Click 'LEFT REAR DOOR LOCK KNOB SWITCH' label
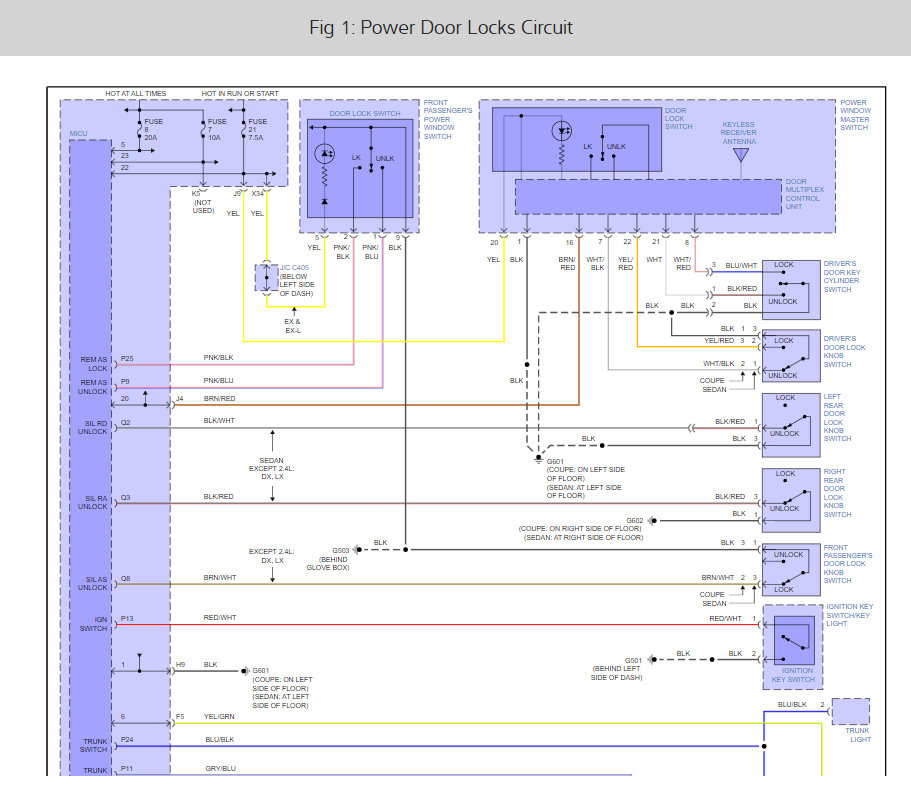Image resolution: width=911 pixels, height=798 pixels. pyautogui.click(x=837, y=418)
